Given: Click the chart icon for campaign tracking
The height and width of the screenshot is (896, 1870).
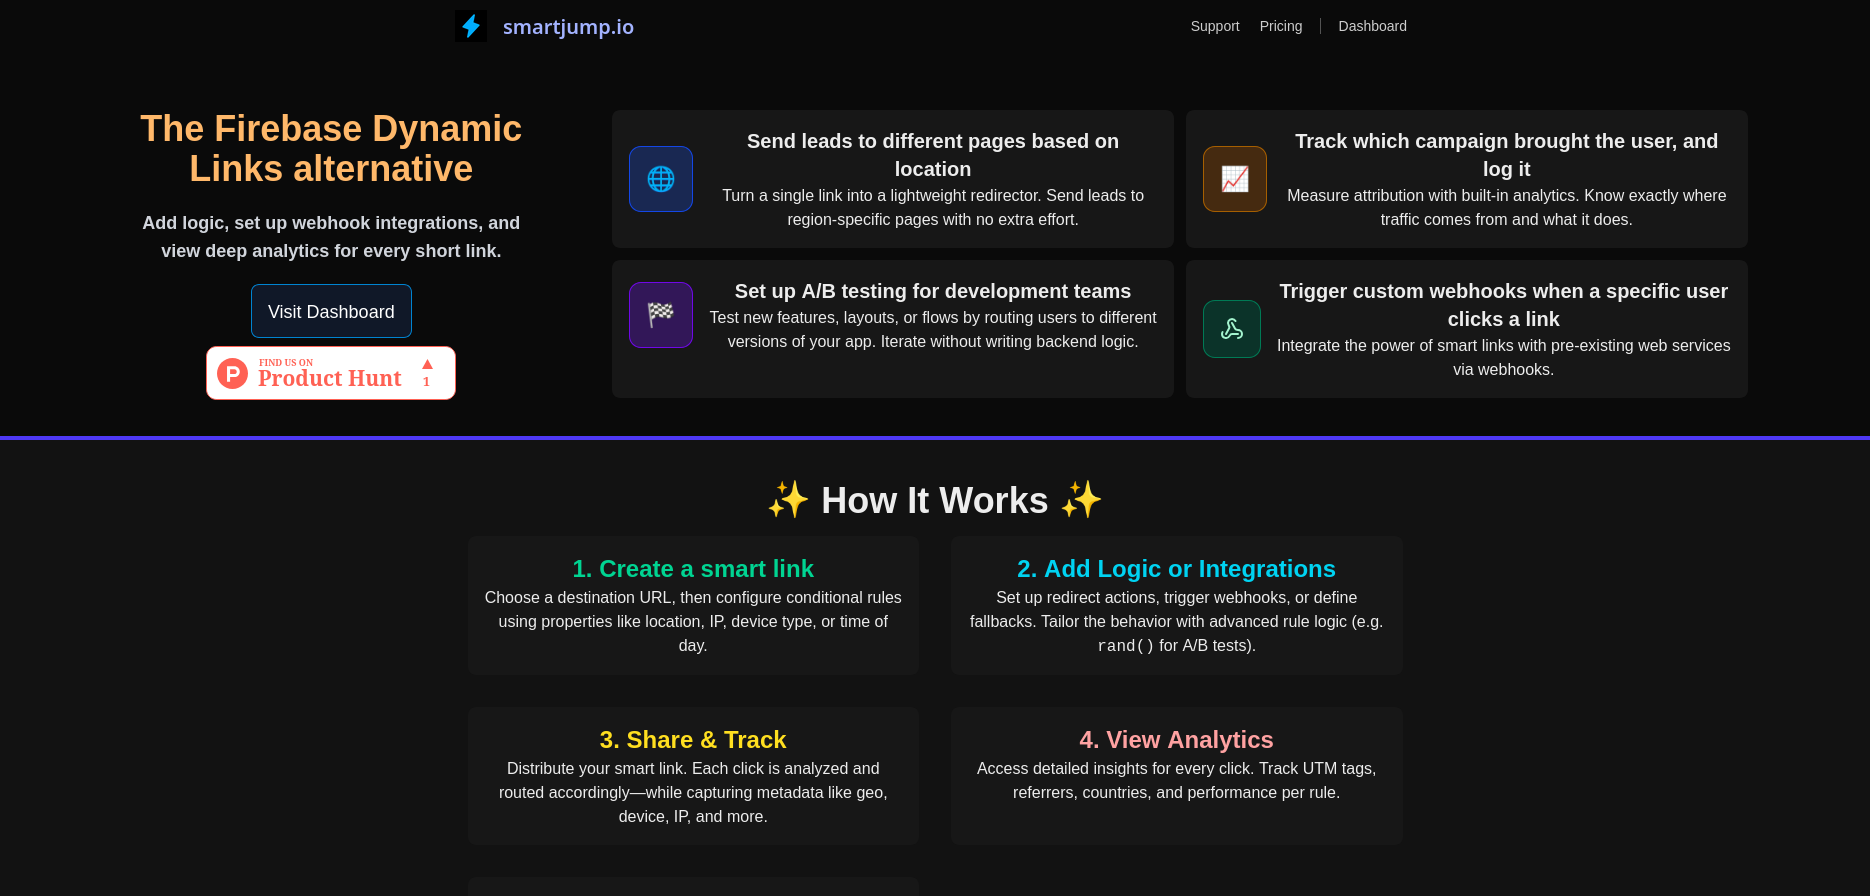Looking at the screenshot, I should tap(1235, 179).
